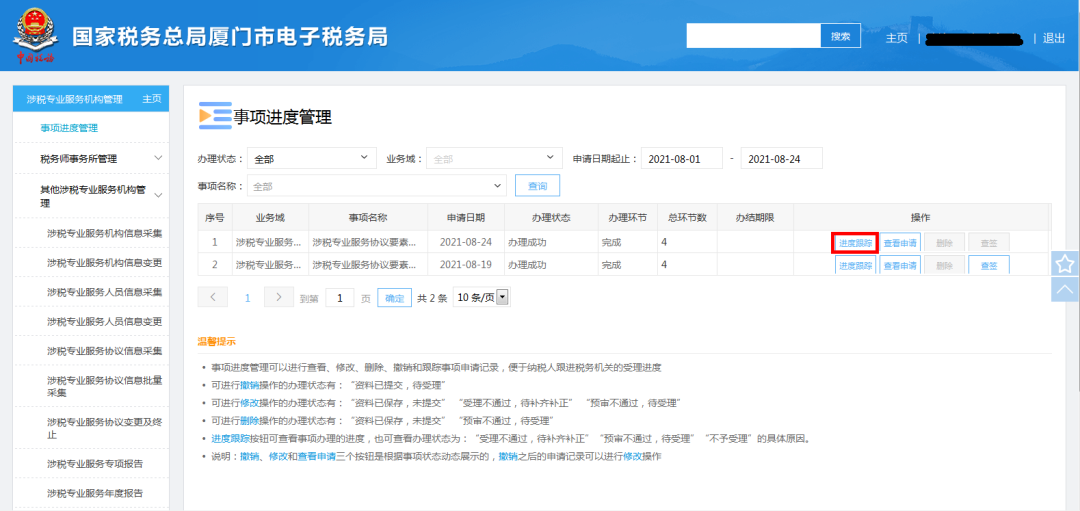Click greyed 删除 button in row 1
The image size is (1080, 511).
944,243
